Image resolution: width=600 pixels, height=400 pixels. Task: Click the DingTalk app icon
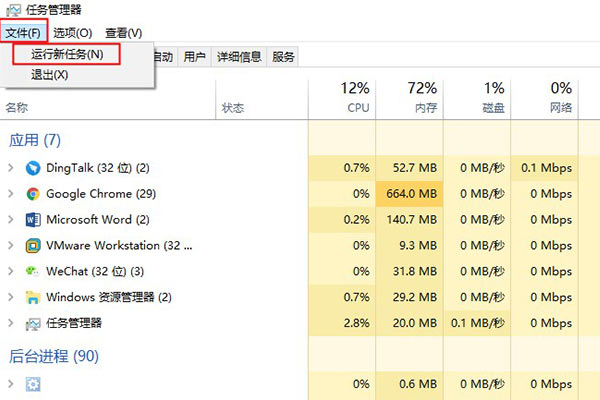[x=33, y=168]
